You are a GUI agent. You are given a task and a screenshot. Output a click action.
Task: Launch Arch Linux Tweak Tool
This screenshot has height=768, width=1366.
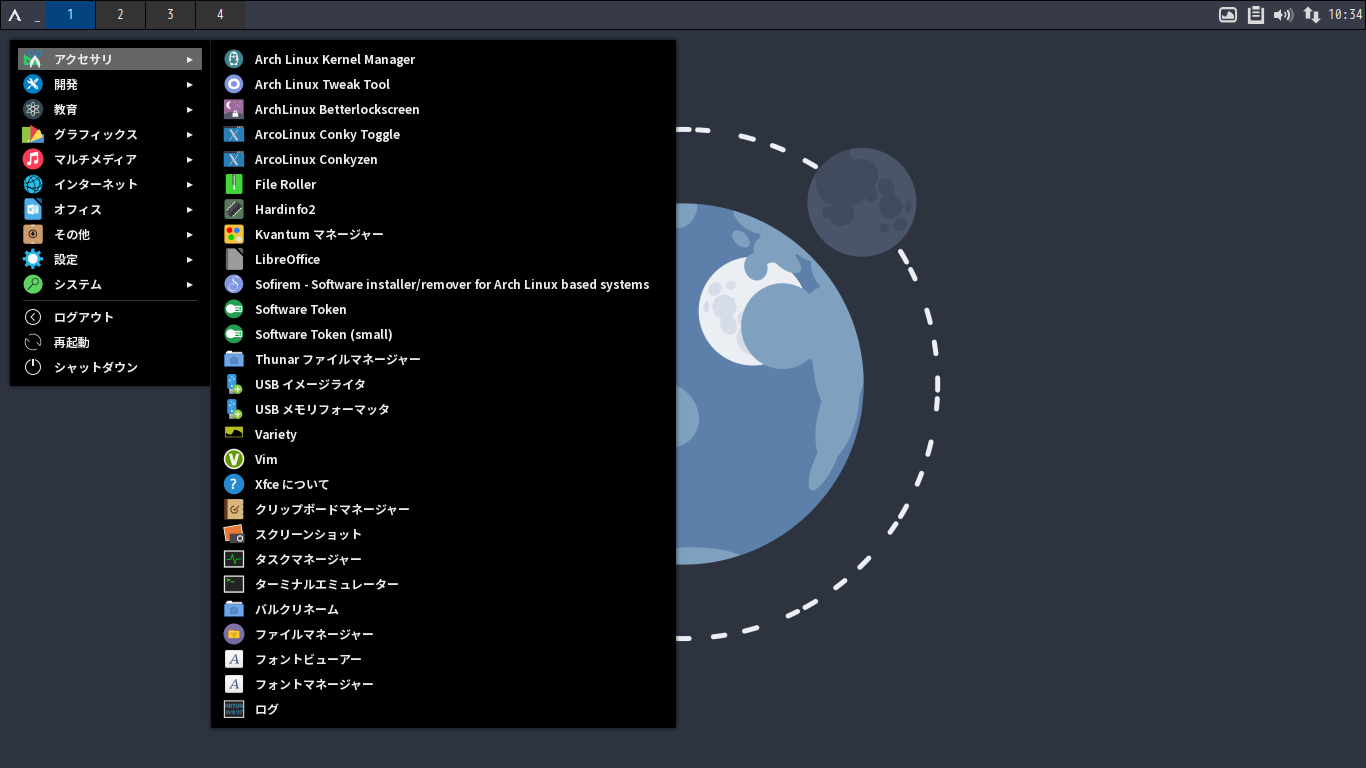pos(443,84)
